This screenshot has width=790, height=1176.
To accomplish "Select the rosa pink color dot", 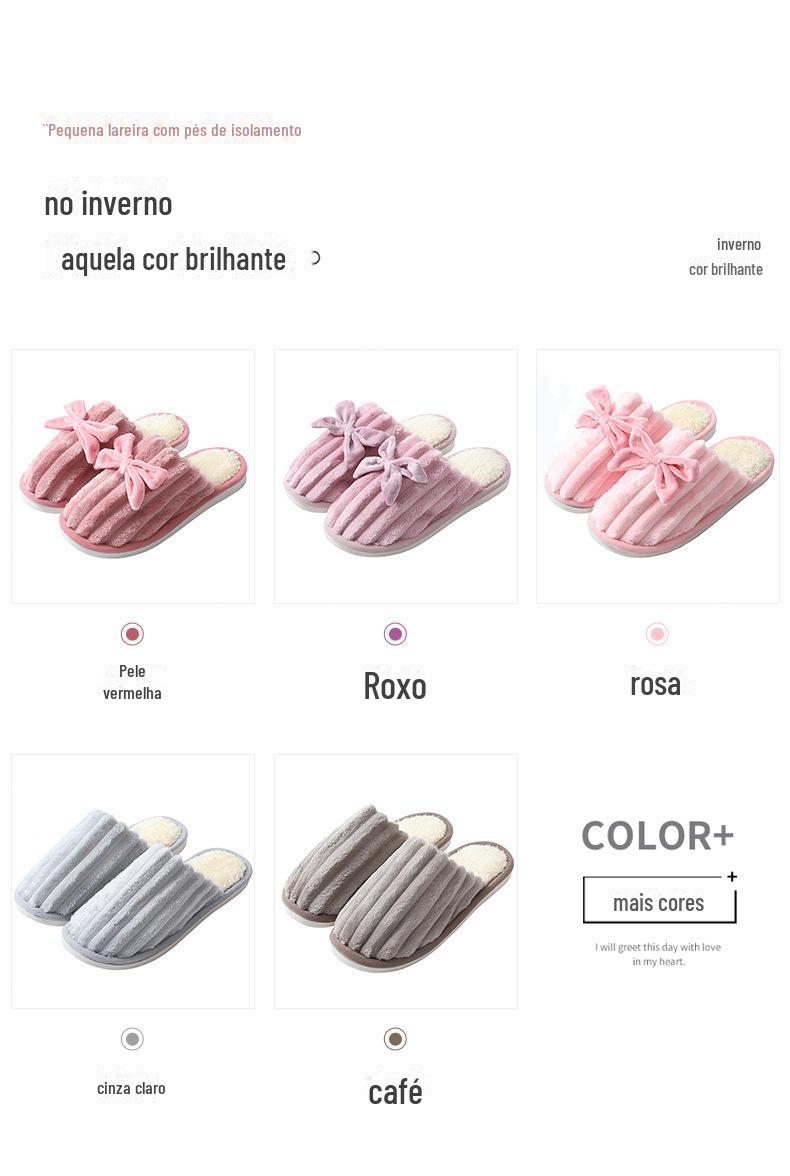I will (657, 634).
